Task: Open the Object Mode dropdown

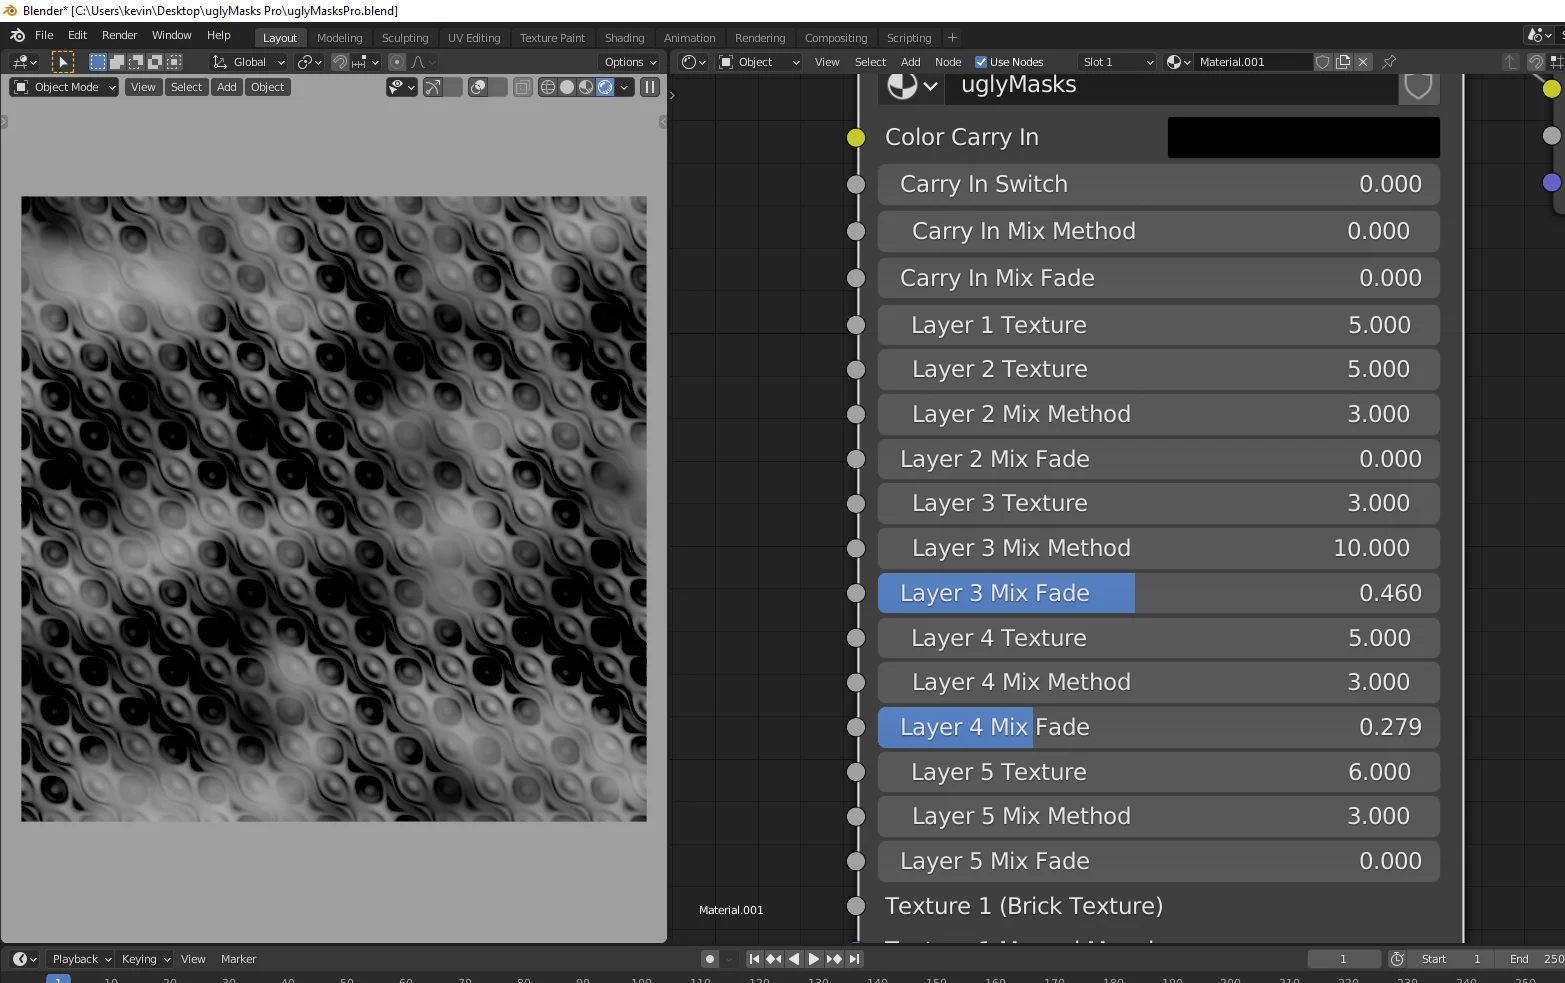Action: click(x=63, y=87)
